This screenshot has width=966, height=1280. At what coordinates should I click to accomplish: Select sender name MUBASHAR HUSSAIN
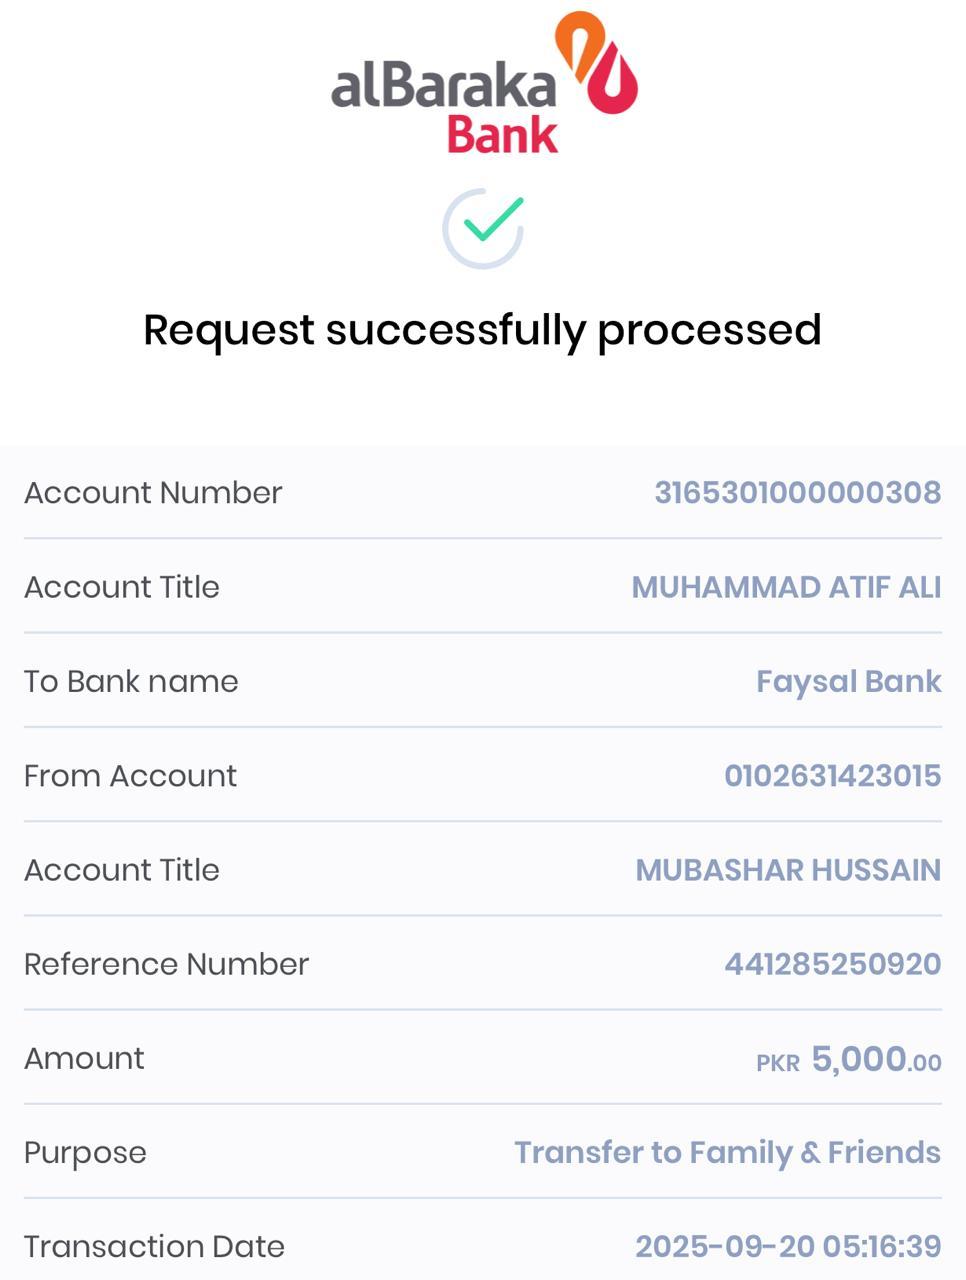[x=788, y=870]
